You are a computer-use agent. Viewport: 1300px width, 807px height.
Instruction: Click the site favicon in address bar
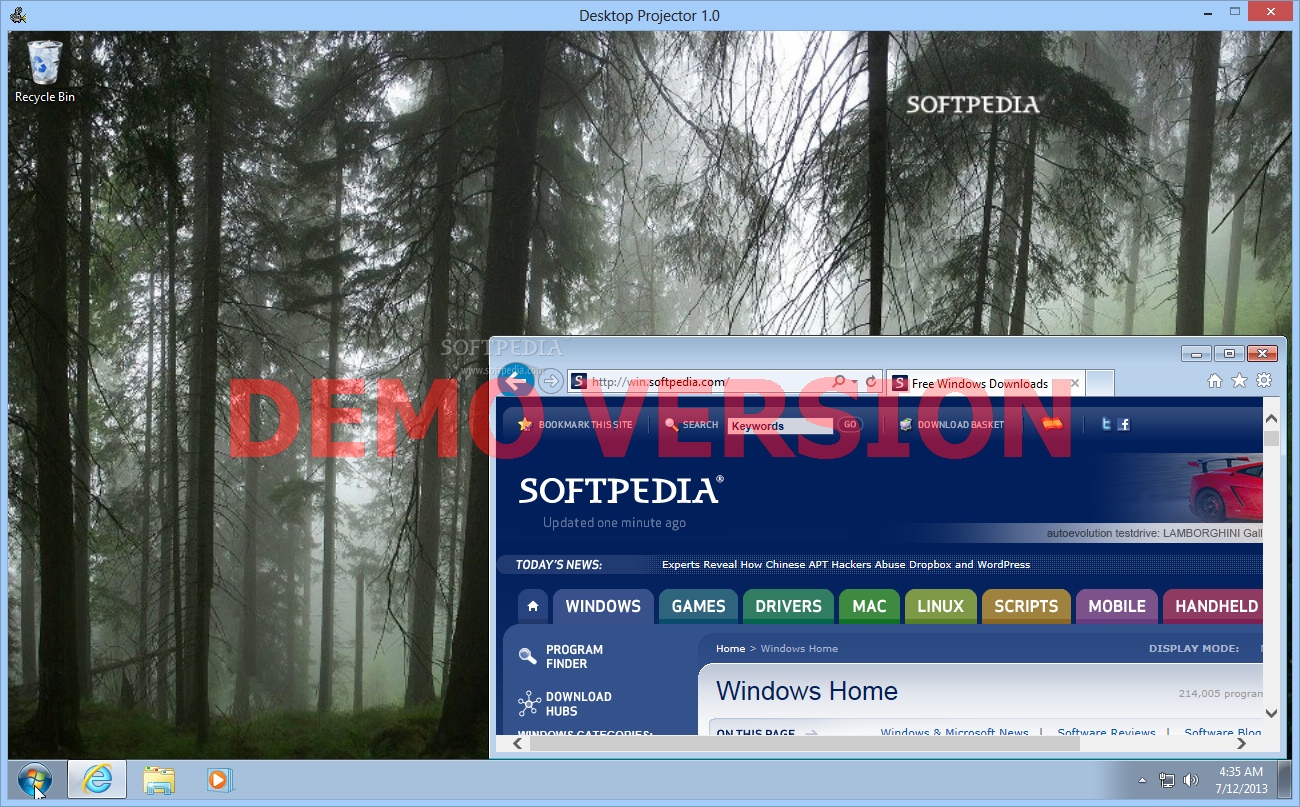(x=578, y=382)
